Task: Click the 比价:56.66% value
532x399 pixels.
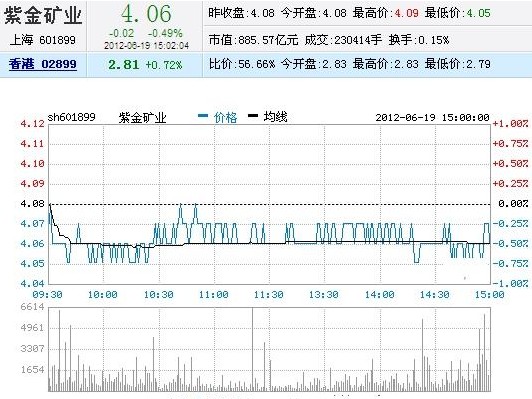Action: click(x=242, y=64)
